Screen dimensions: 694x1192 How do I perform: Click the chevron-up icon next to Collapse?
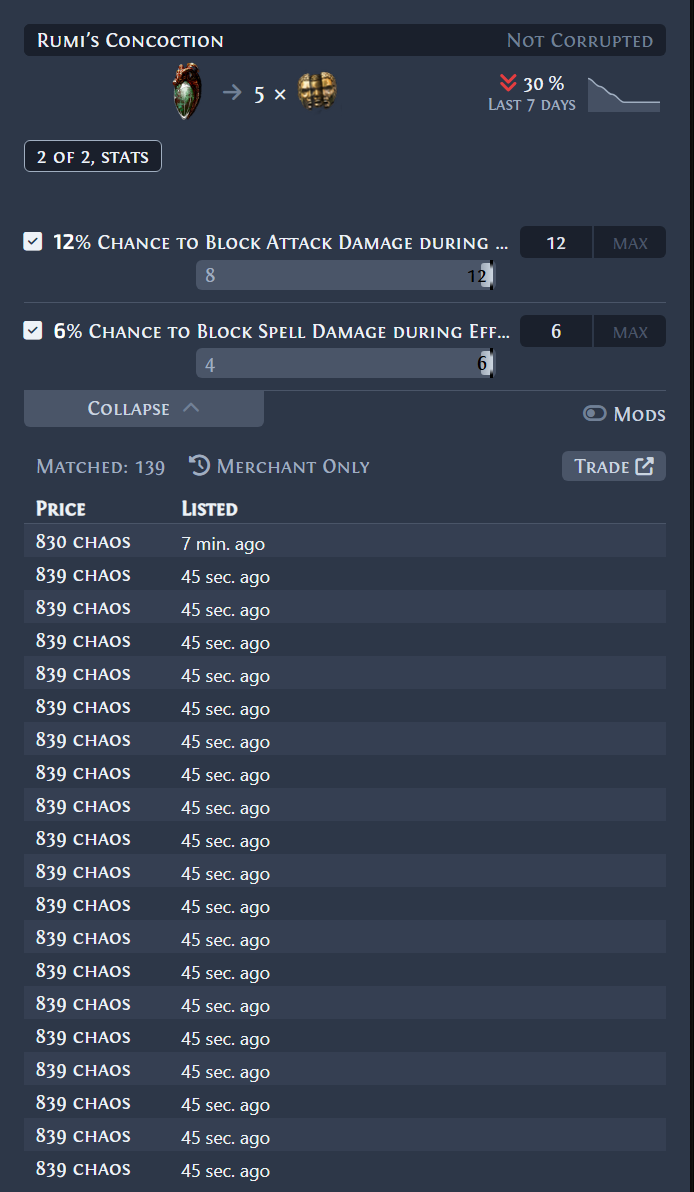point(191,407)
